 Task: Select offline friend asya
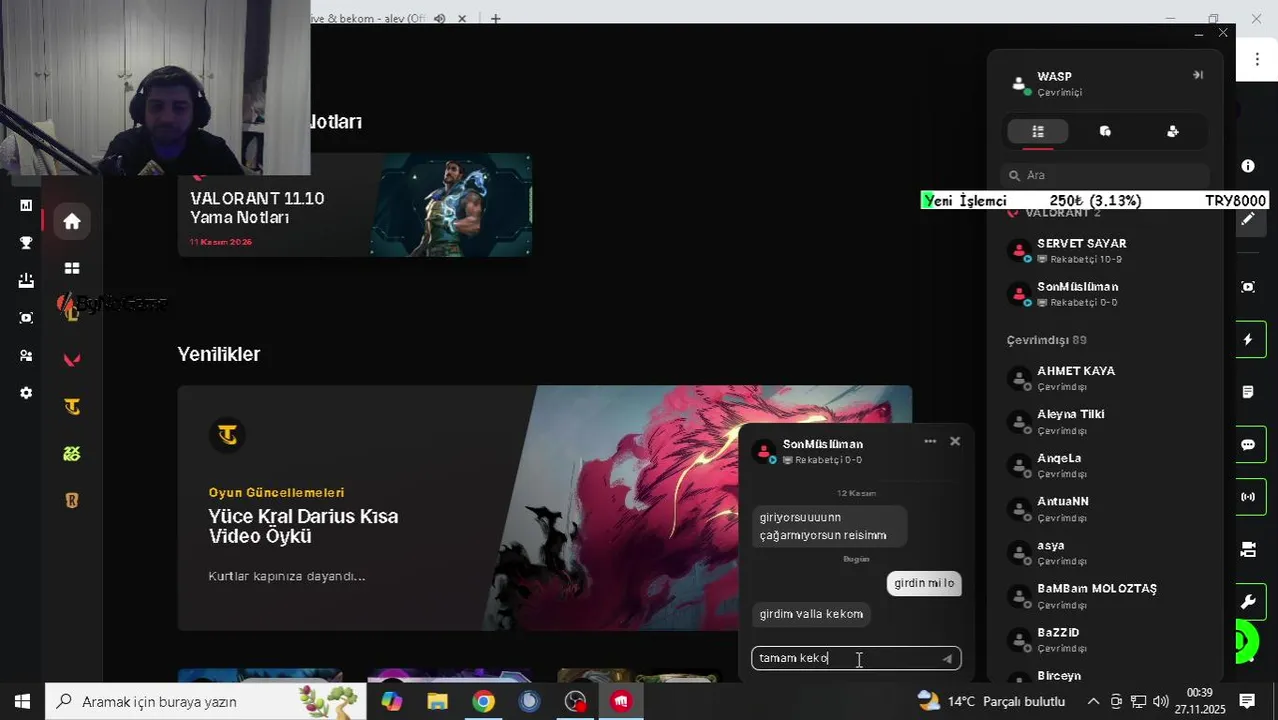(1105, 553)
